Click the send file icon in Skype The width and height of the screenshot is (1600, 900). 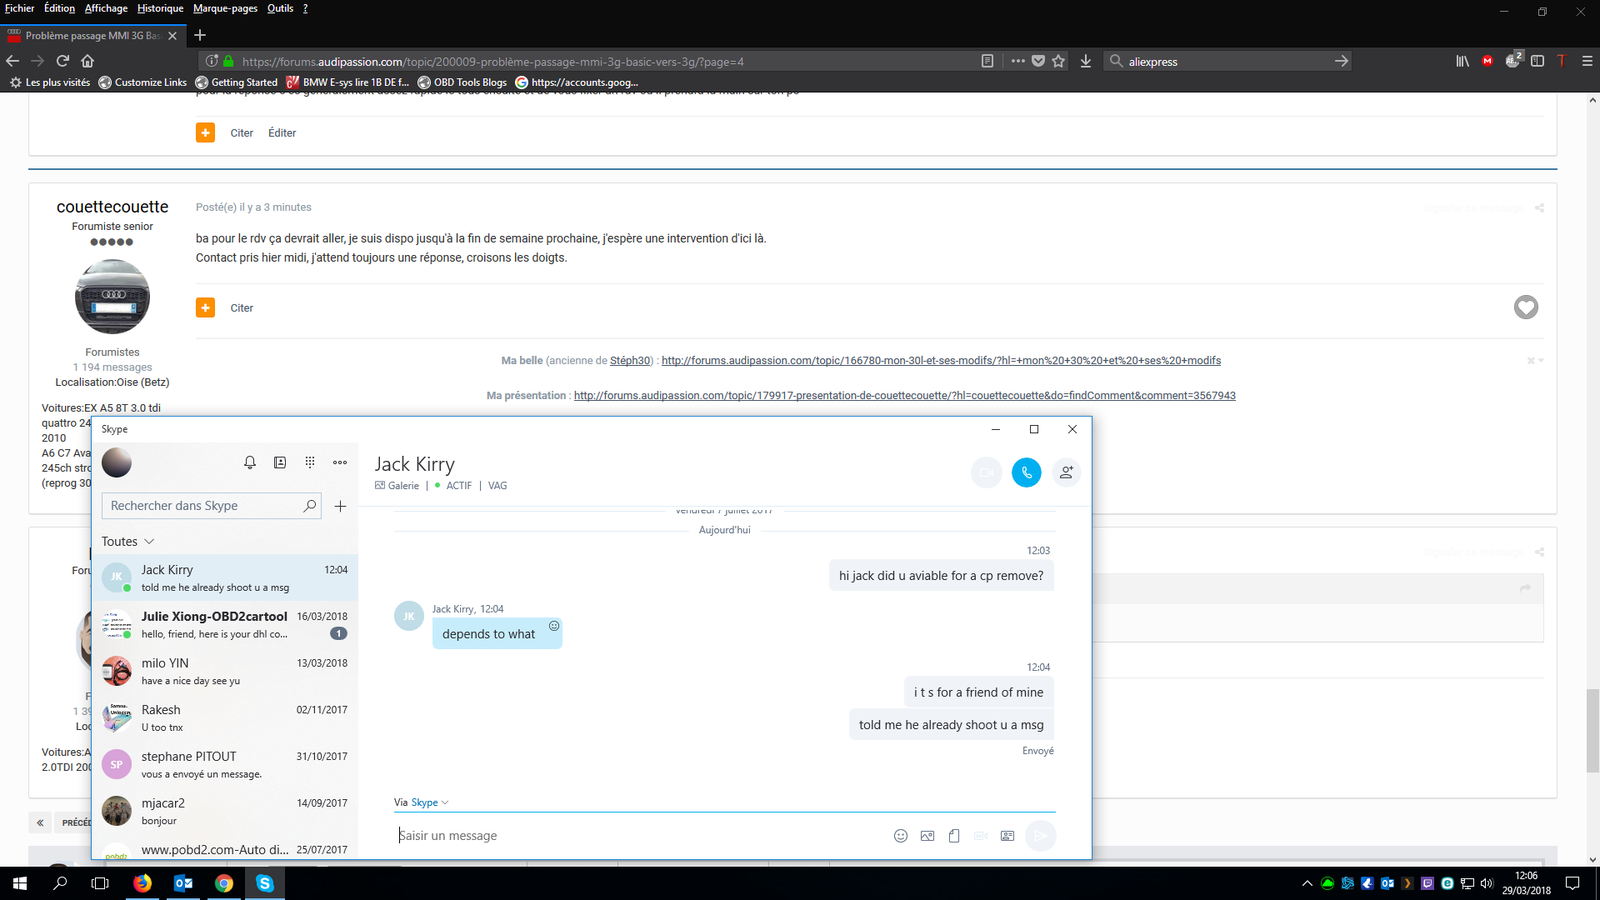[954, 836]
